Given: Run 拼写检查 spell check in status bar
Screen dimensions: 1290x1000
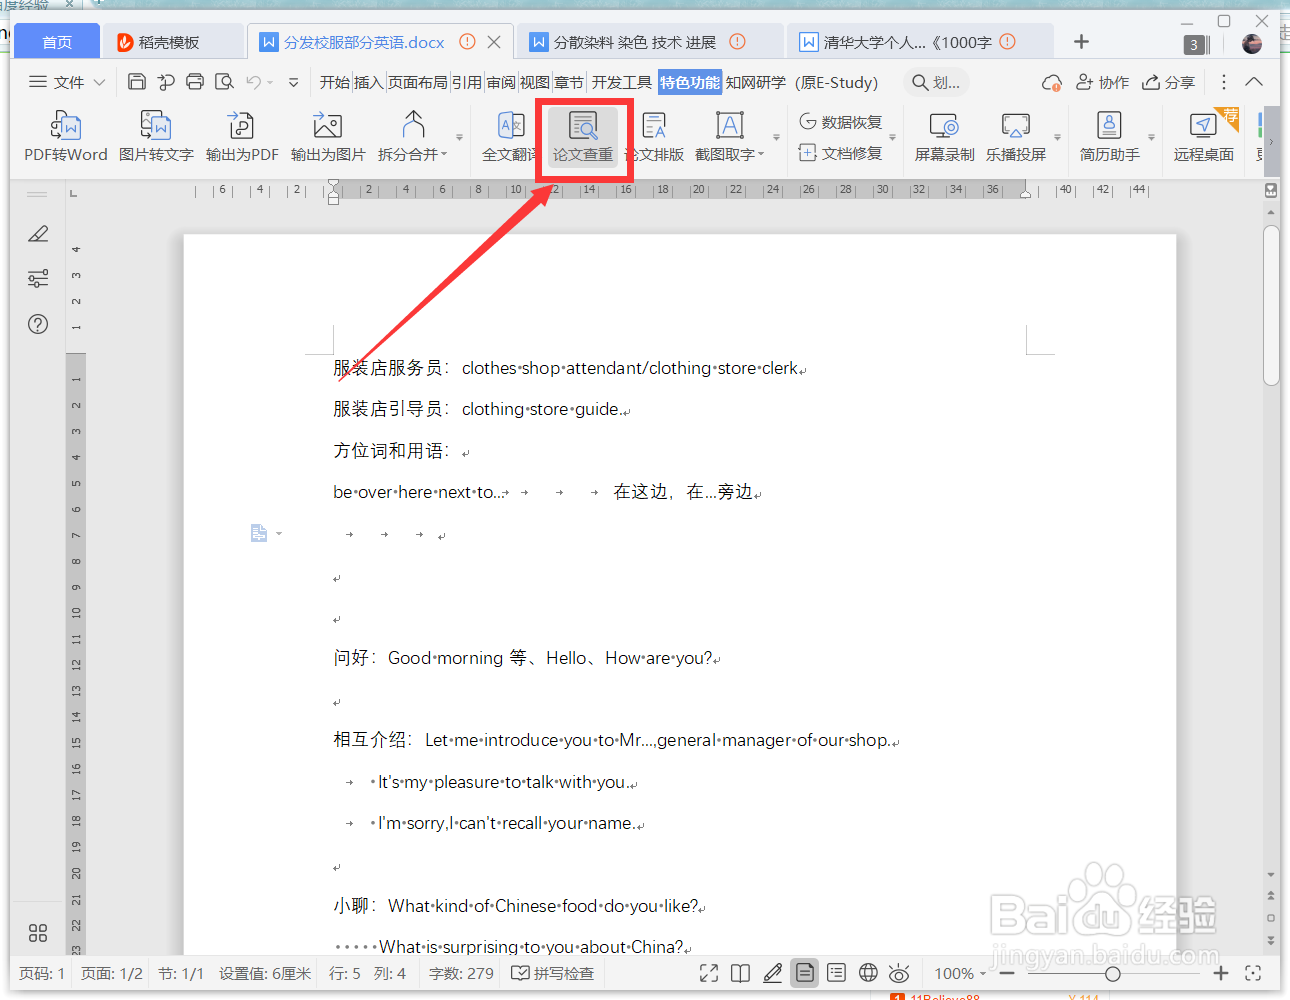Looking at the screenshot, I should (552, 972).
